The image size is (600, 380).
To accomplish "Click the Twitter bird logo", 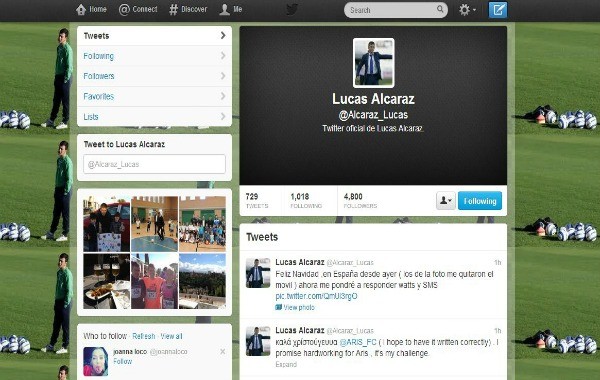I will click(292, 9).
